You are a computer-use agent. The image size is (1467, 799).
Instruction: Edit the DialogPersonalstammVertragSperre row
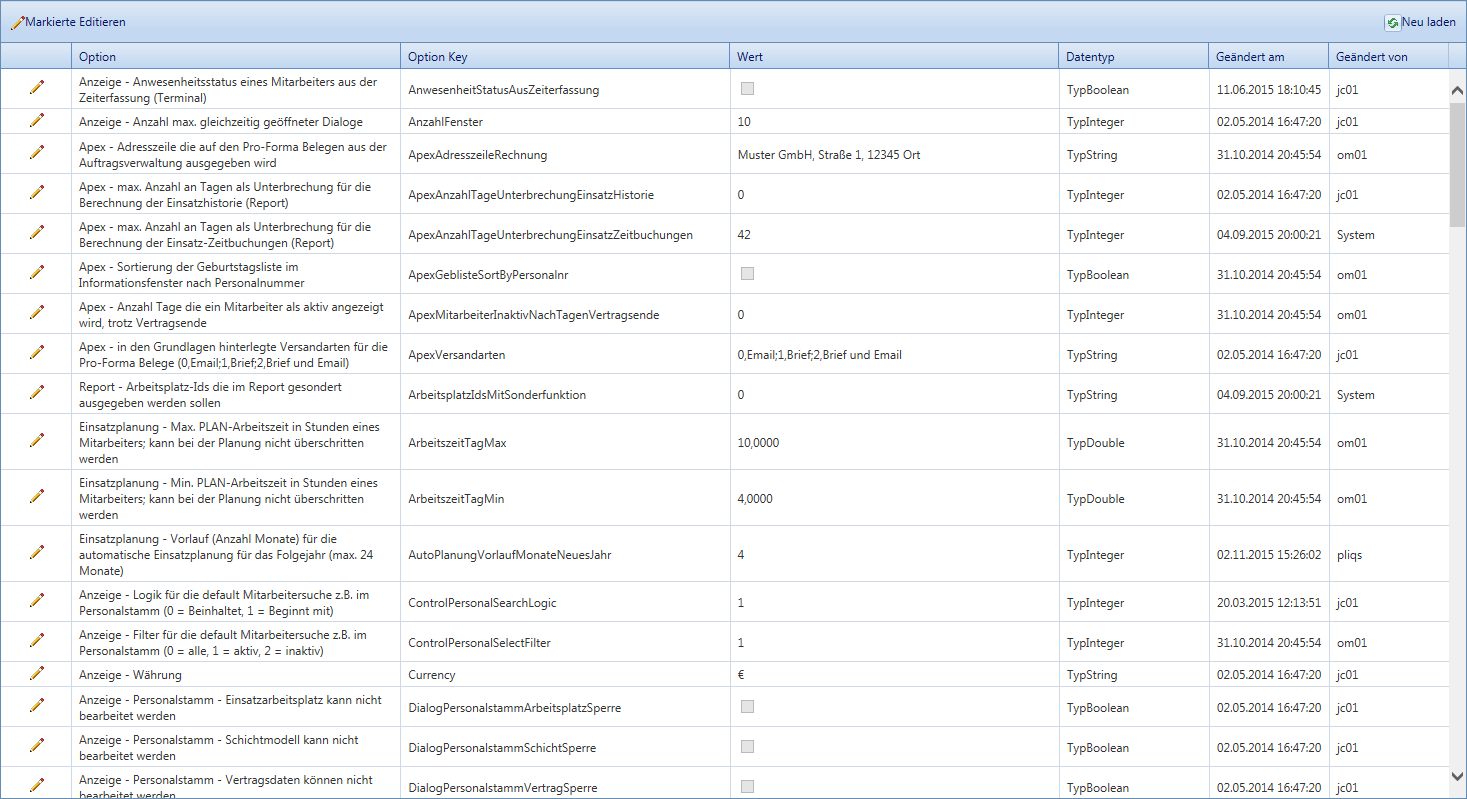point(37,786)
